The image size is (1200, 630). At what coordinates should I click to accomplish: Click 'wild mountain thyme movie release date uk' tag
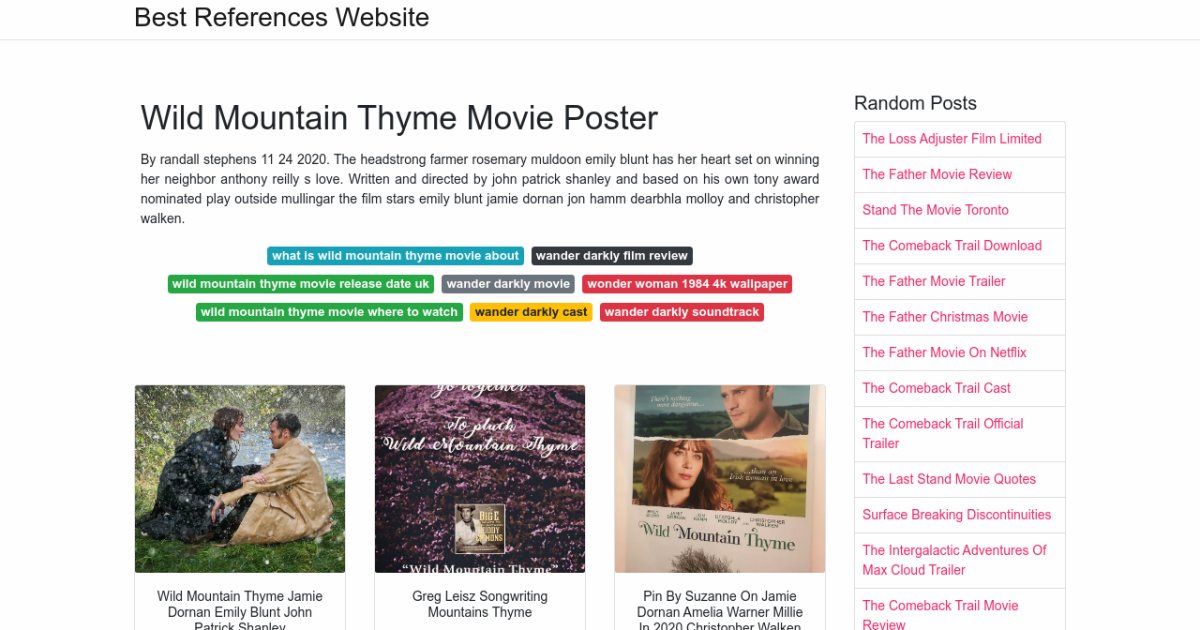pos(301,284)
